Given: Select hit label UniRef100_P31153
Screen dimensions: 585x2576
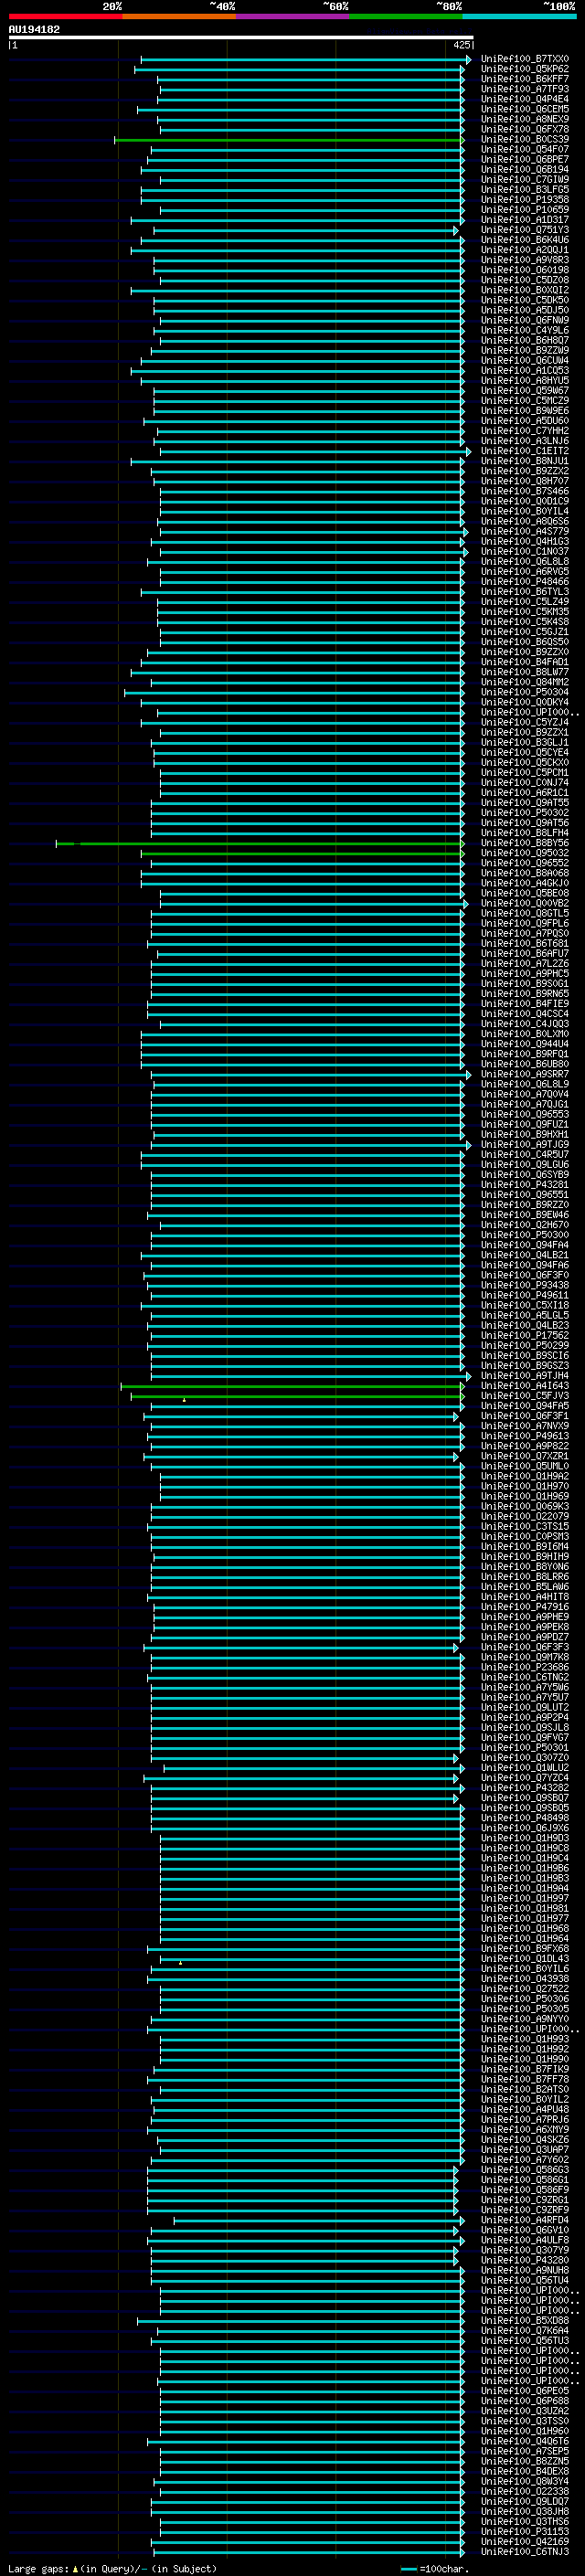Looking at the screenshot, I should click(524, 2531).
